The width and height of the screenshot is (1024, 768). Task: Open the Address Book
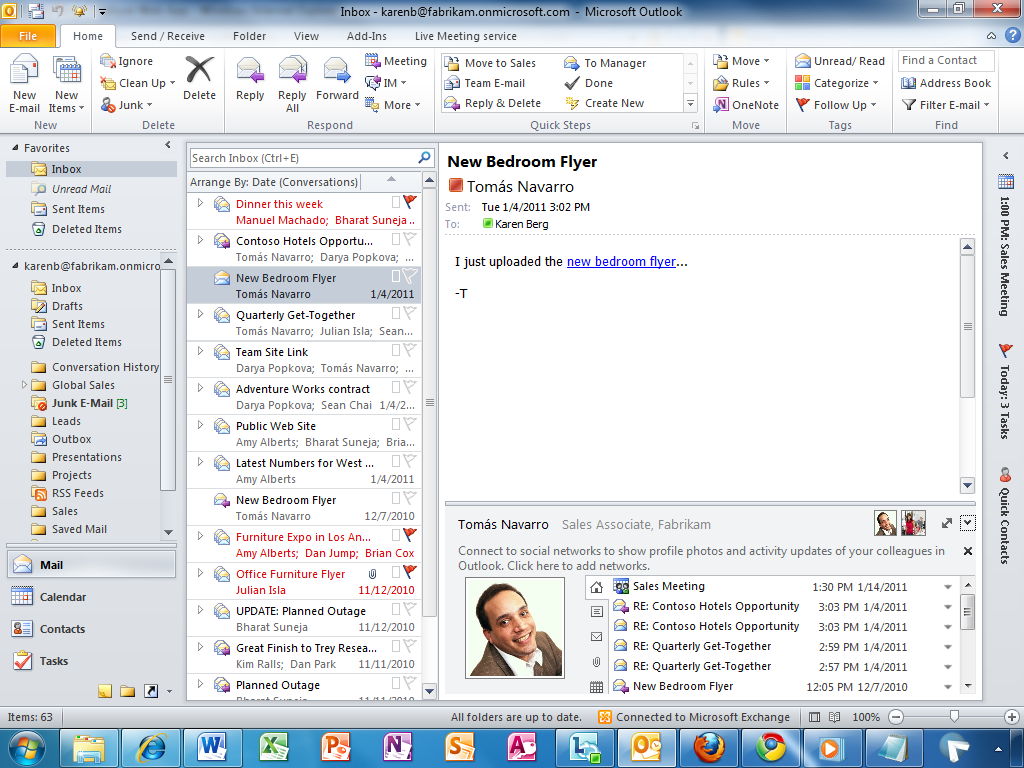coord(946,83)
